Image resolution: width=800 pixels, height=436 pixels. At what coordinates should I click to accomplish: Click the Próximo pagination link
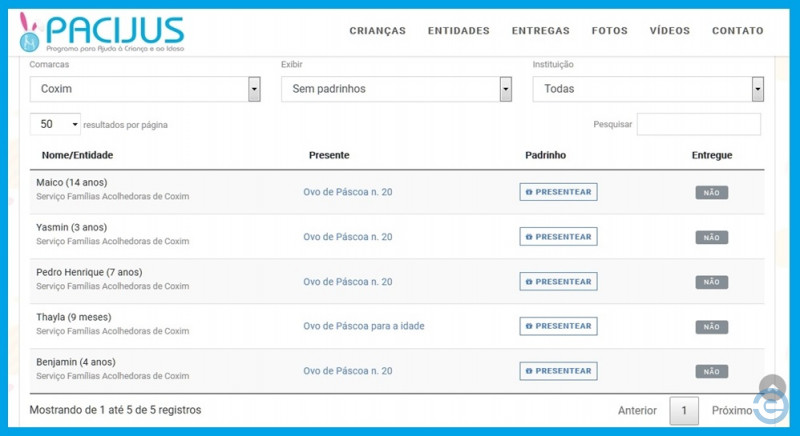click(732, 411)
